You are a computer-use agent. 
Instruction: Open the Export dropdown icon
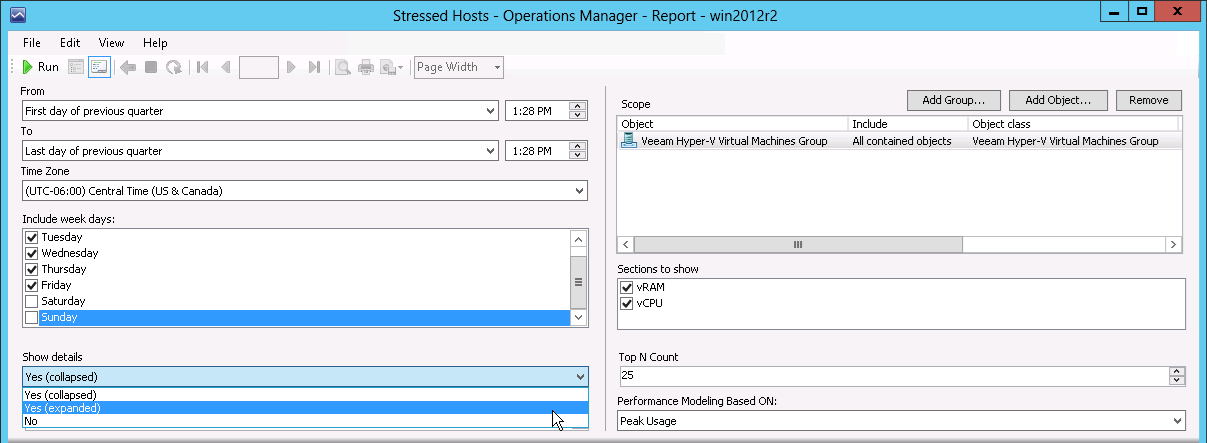click(x=392, y=67)
